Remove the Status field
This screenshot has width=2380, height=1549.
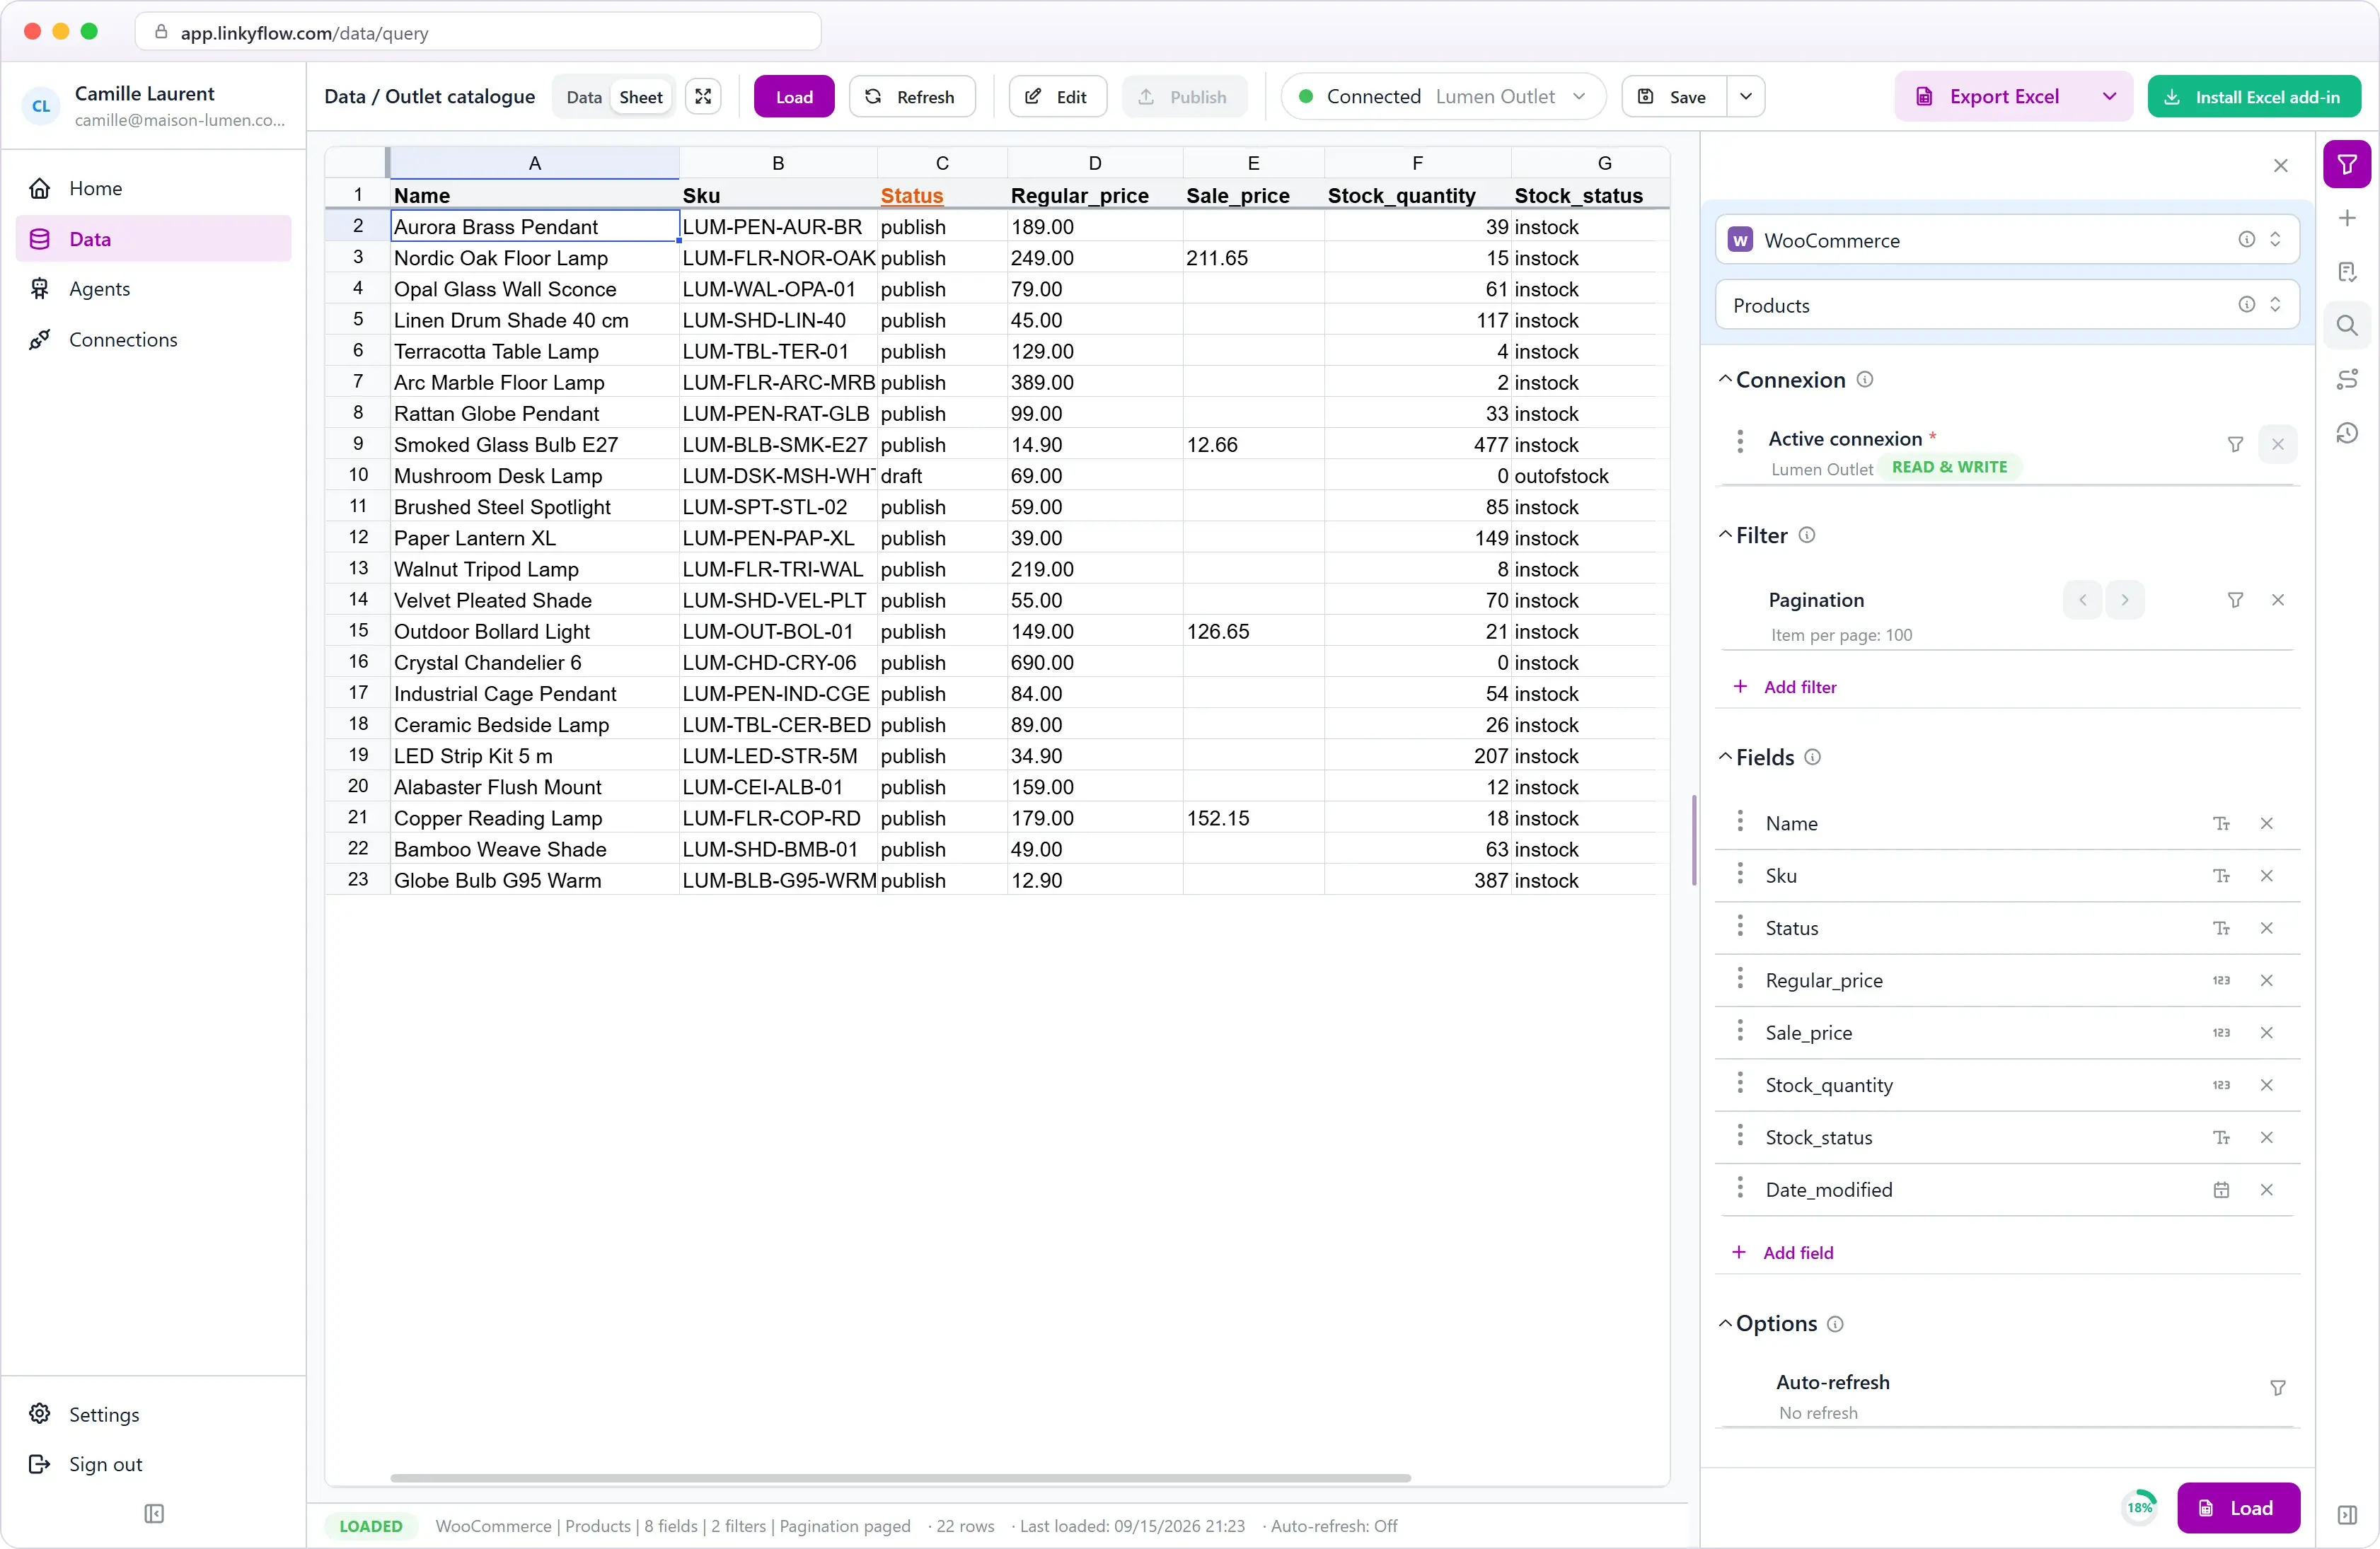point(2266,928)
